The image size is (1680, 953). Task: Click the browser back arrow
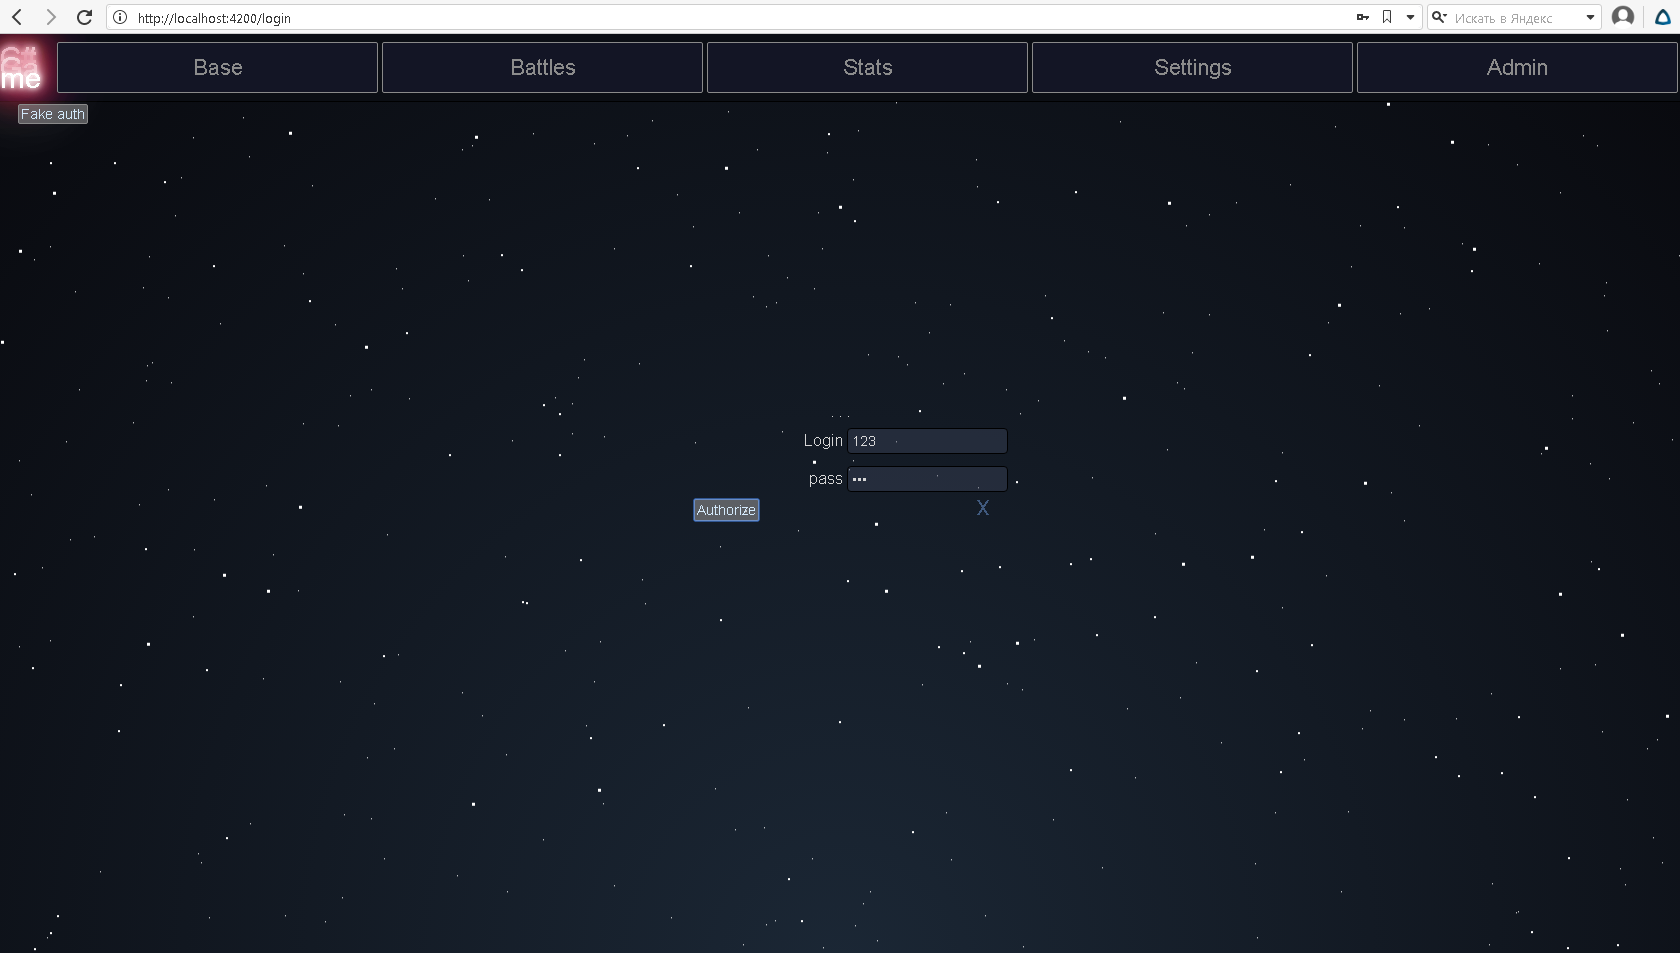click(17, 17)
